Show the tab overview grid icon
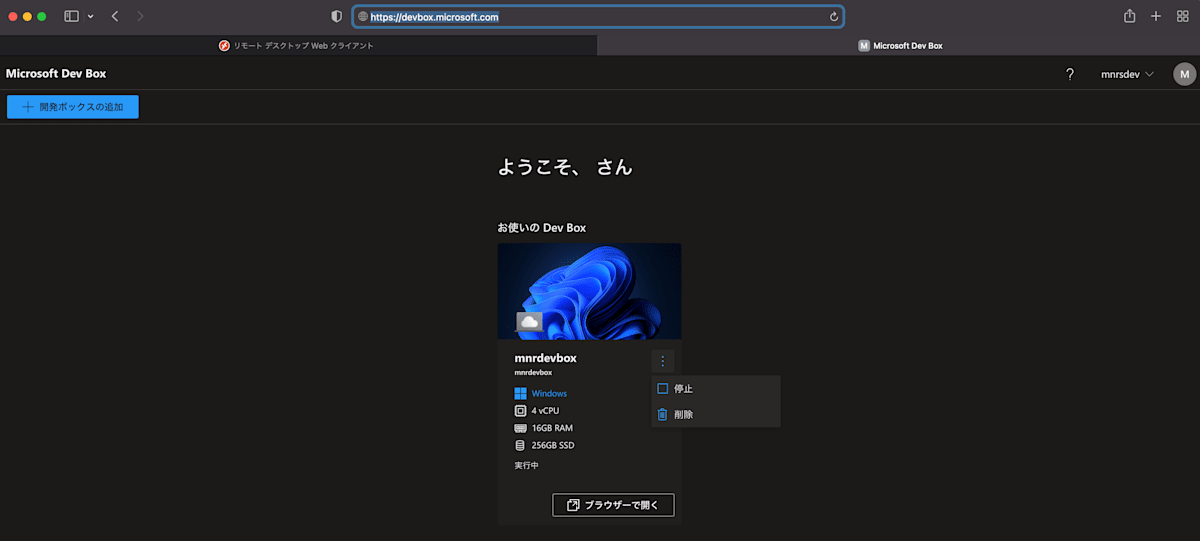 coord(1183,16)
